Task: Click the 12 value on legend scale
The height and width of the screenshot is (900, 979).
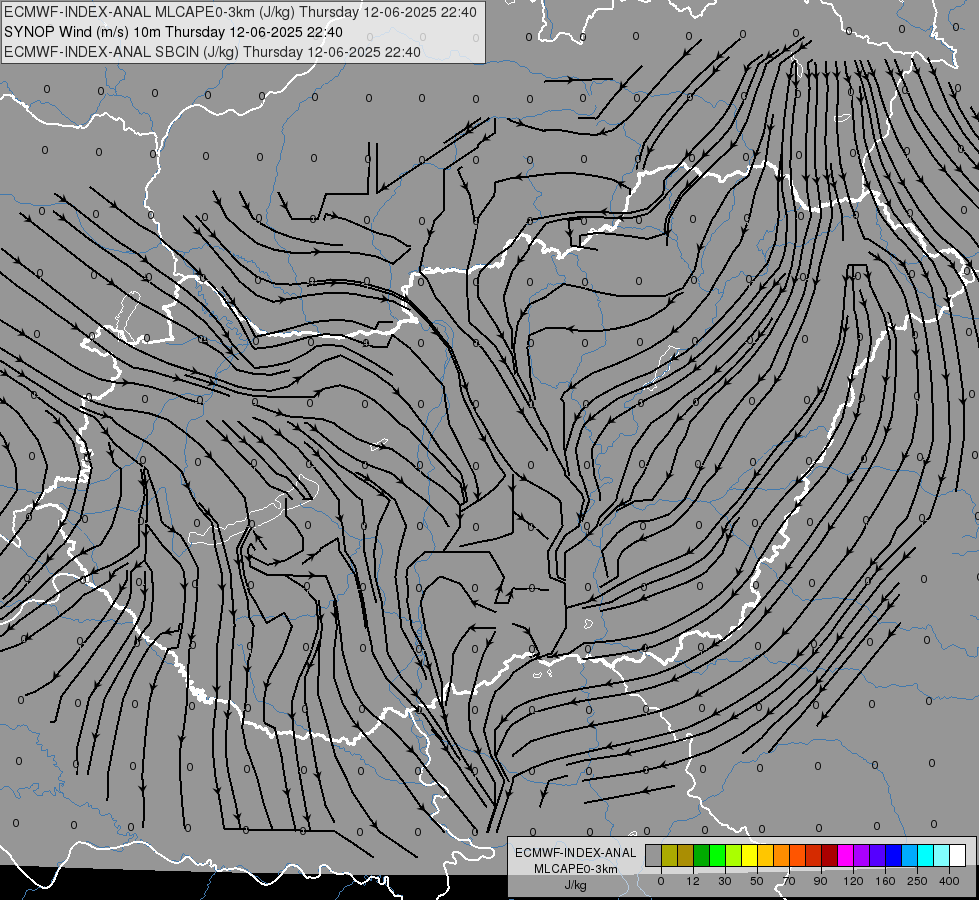Action: [693, 881]
